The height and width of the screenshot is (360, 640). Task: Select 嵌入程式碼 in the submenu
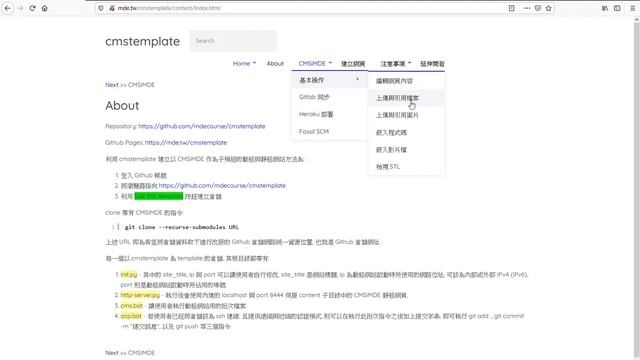coord(407,133)
